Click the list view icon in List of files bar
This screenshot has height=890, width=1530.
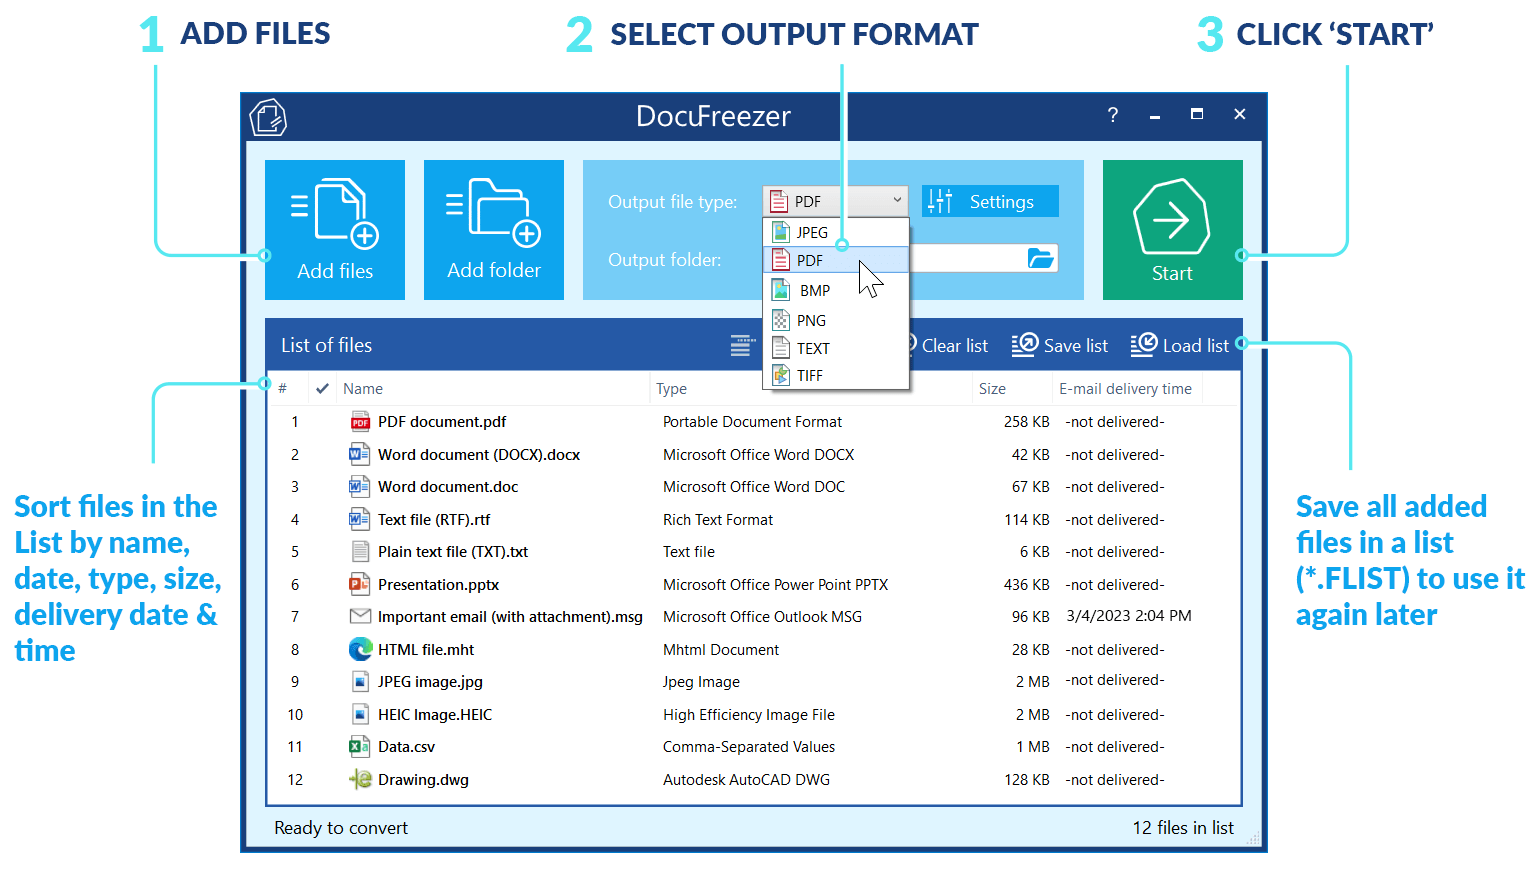tap(742, 346)
